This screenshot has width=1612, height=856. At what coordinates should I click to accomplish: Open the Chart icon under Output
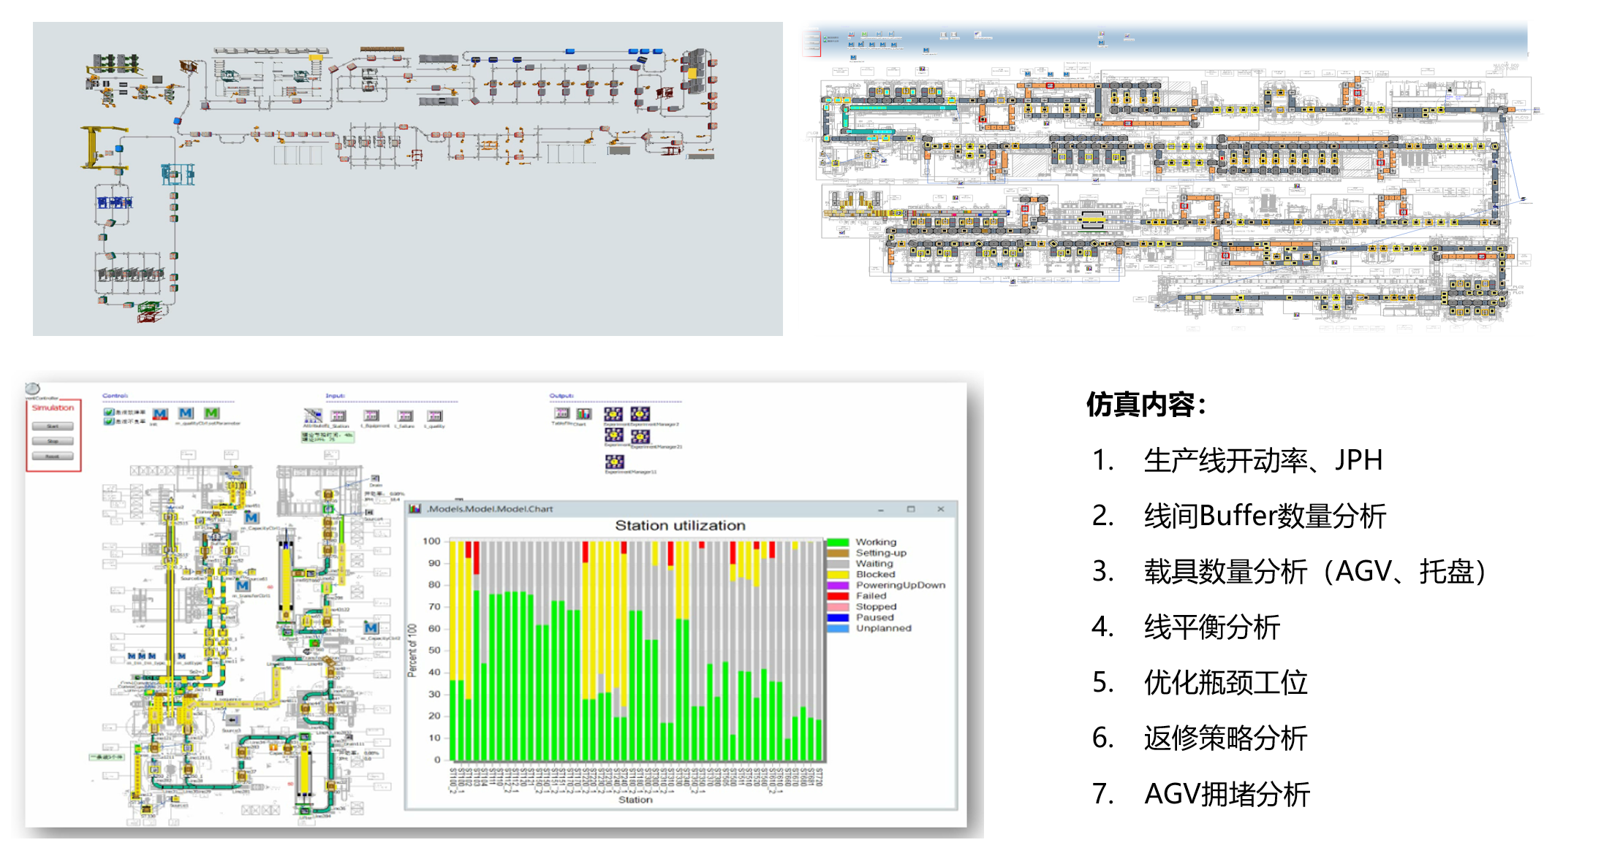coord(583,414)
